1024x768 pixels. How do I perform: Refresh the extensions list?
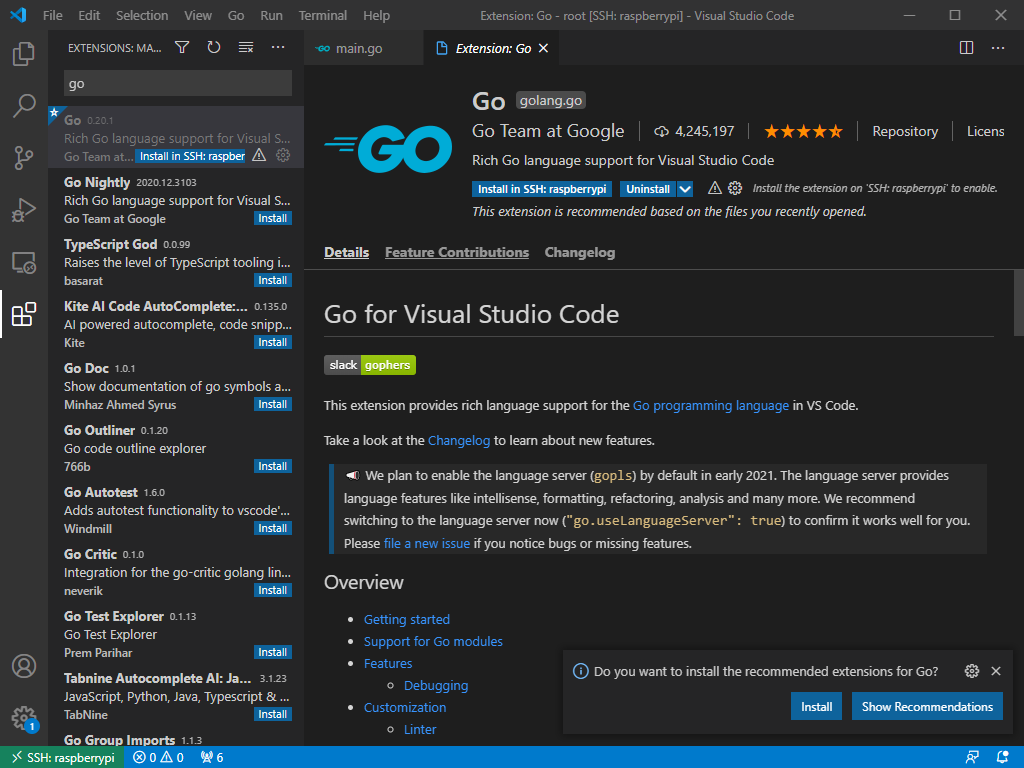pos(214,47)
